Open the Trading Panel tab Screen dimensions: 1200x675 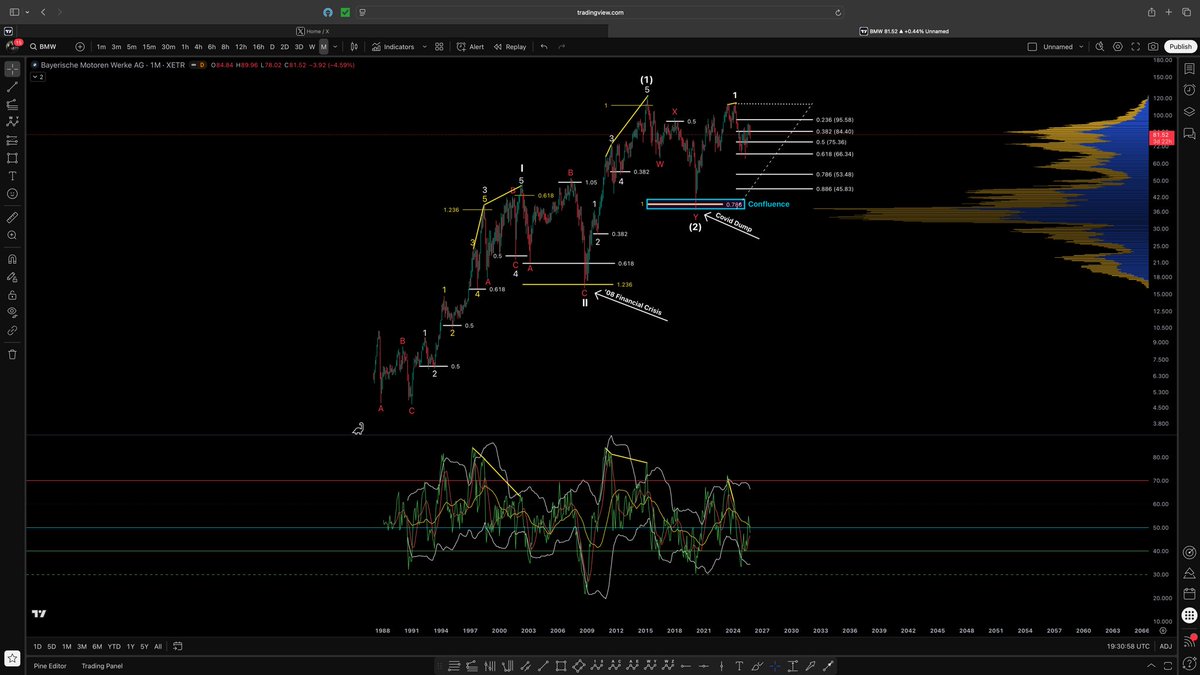coord(101,666)
